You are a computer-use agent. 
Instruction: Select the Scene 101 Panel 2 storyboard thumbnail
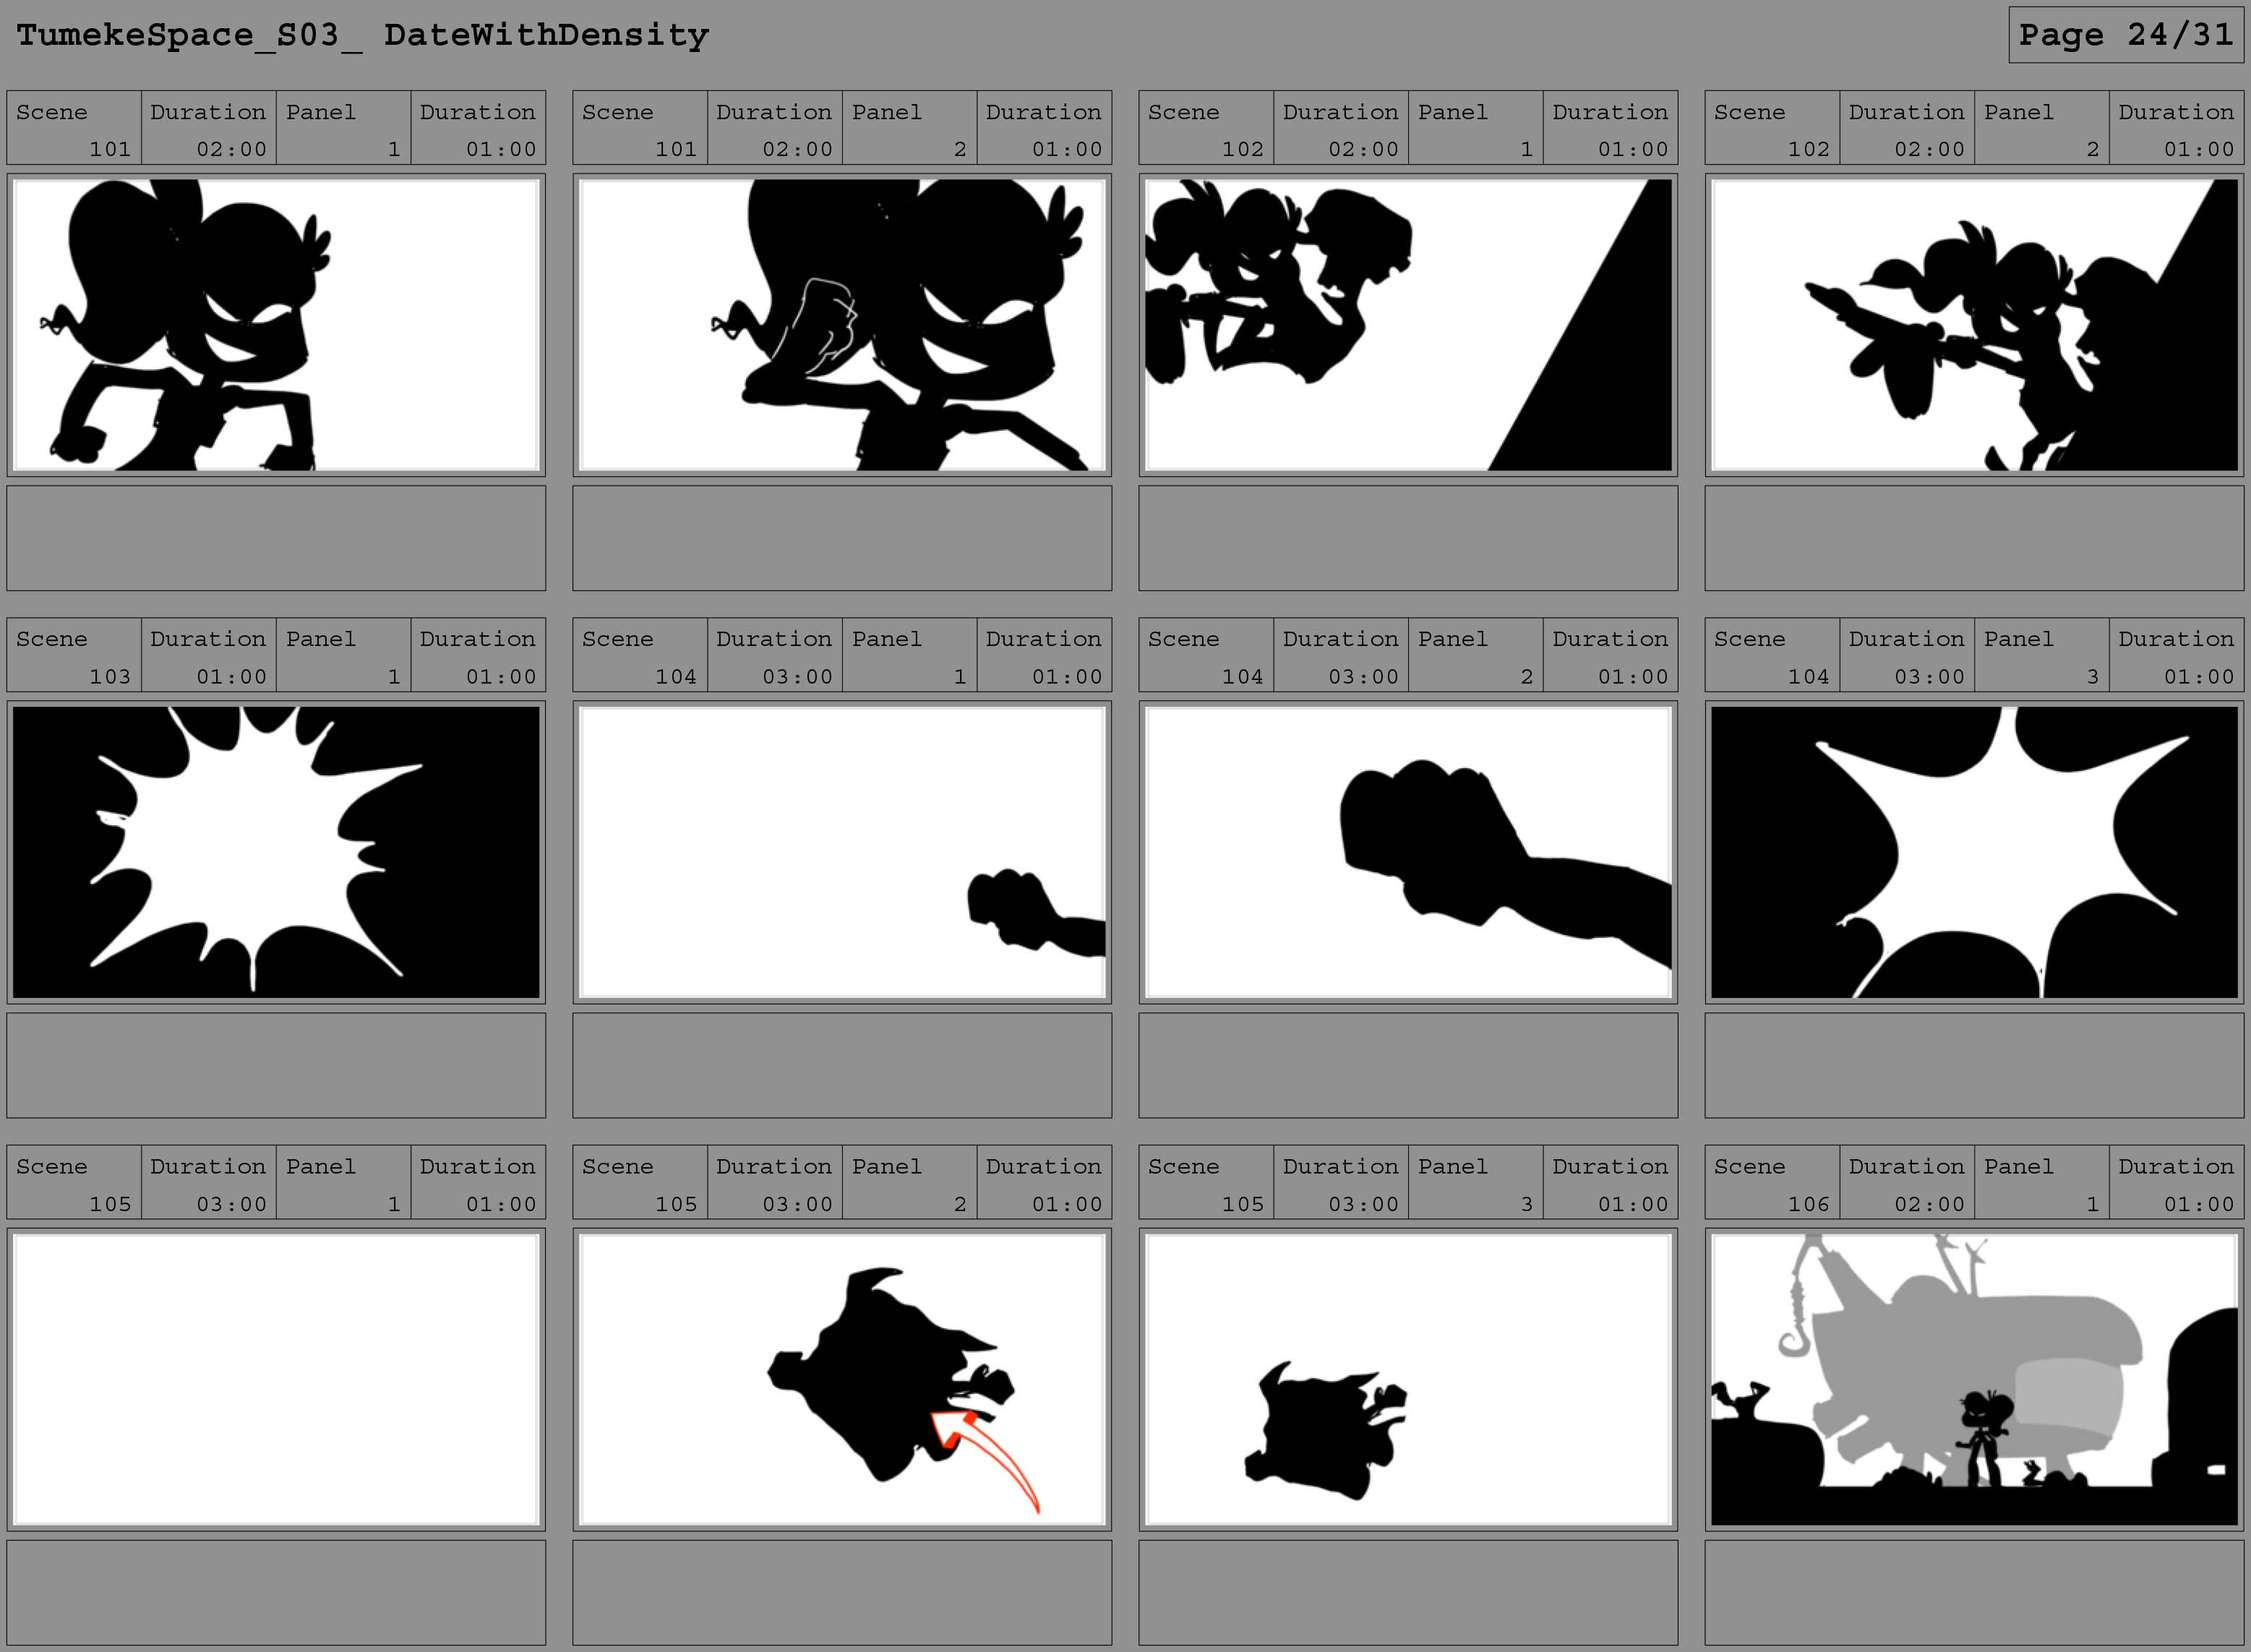pyautogui.click(x=842, y=325)
